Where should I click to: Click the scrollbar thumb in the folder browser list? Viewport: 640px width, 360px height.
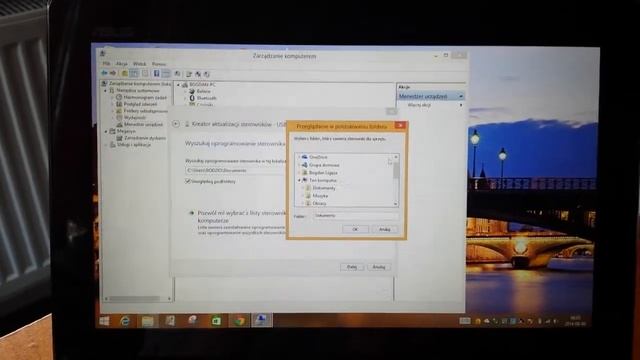pyautogui.click(x=396, y=170)
